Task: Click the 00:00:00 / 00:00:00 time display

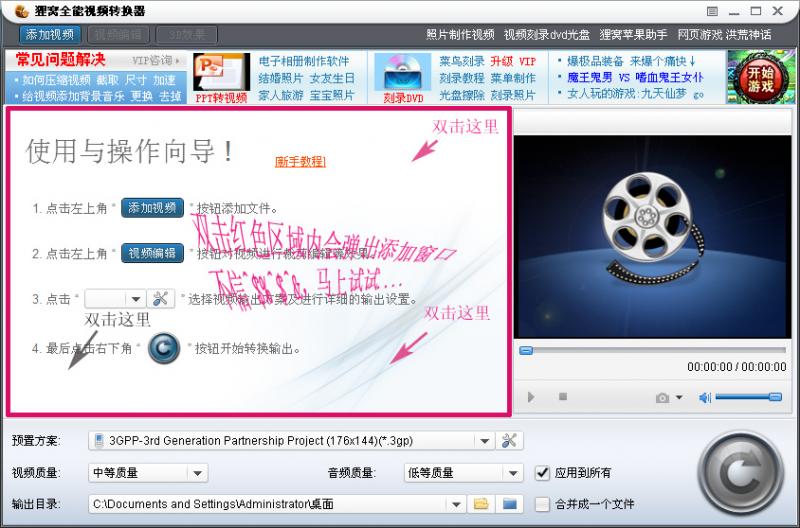Action: [x=737, y=367]
